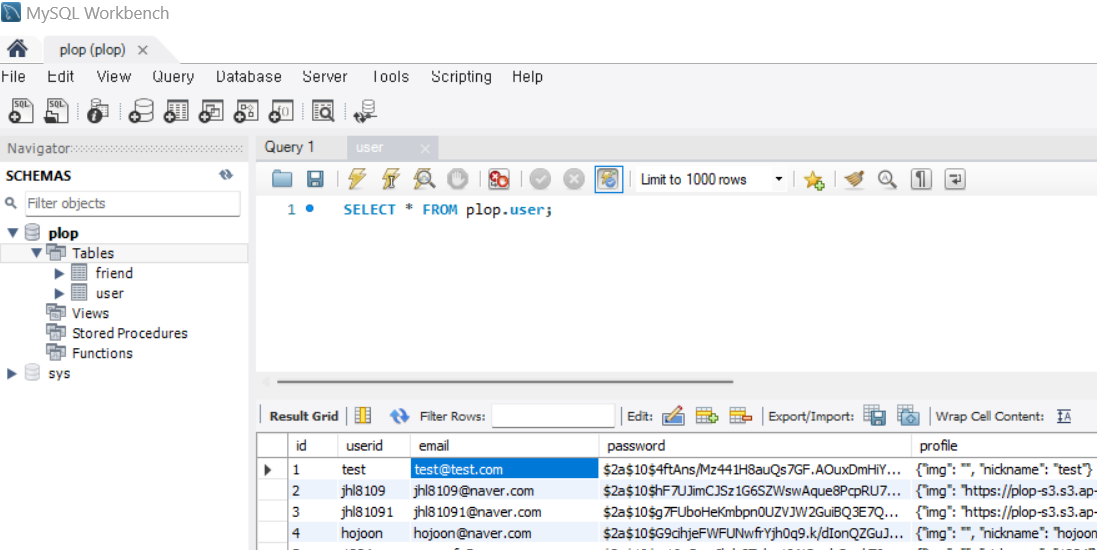This screenshot has width=1097, height=550.
Task: Open script file in query editor
Action: (x=282, y=179)
